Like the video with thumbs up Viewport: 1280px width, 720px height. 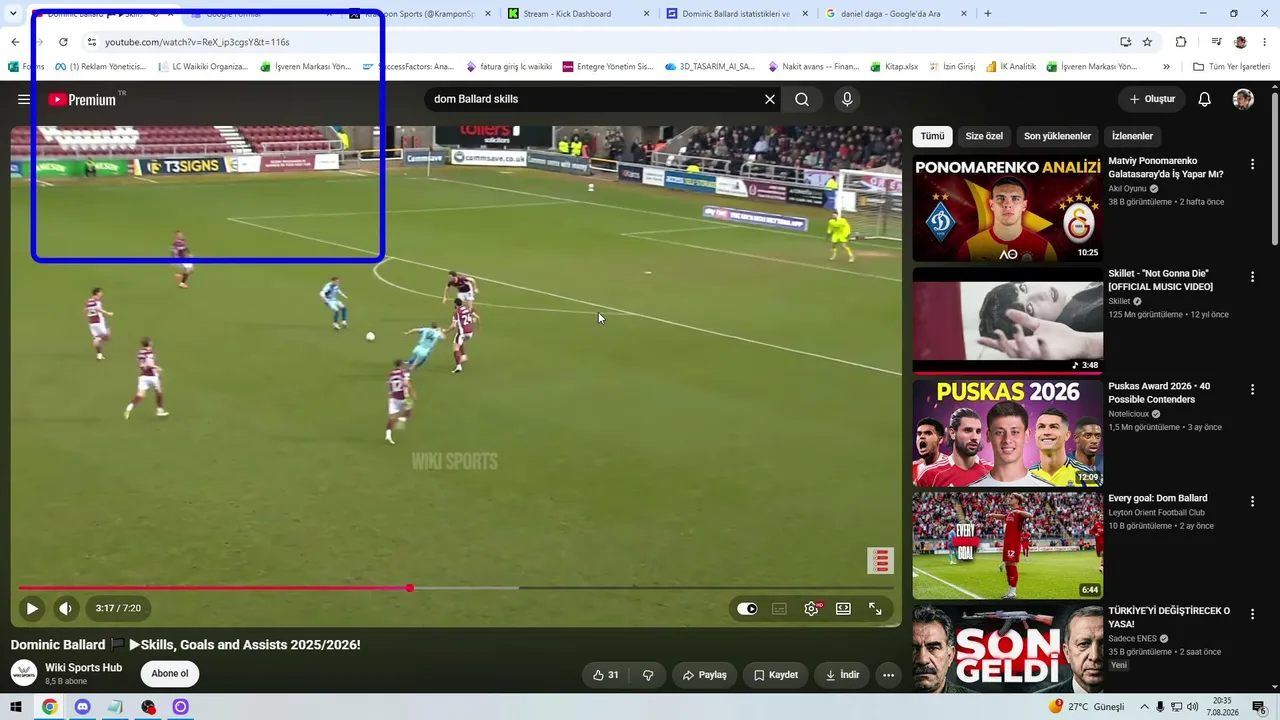coord(605,675)
